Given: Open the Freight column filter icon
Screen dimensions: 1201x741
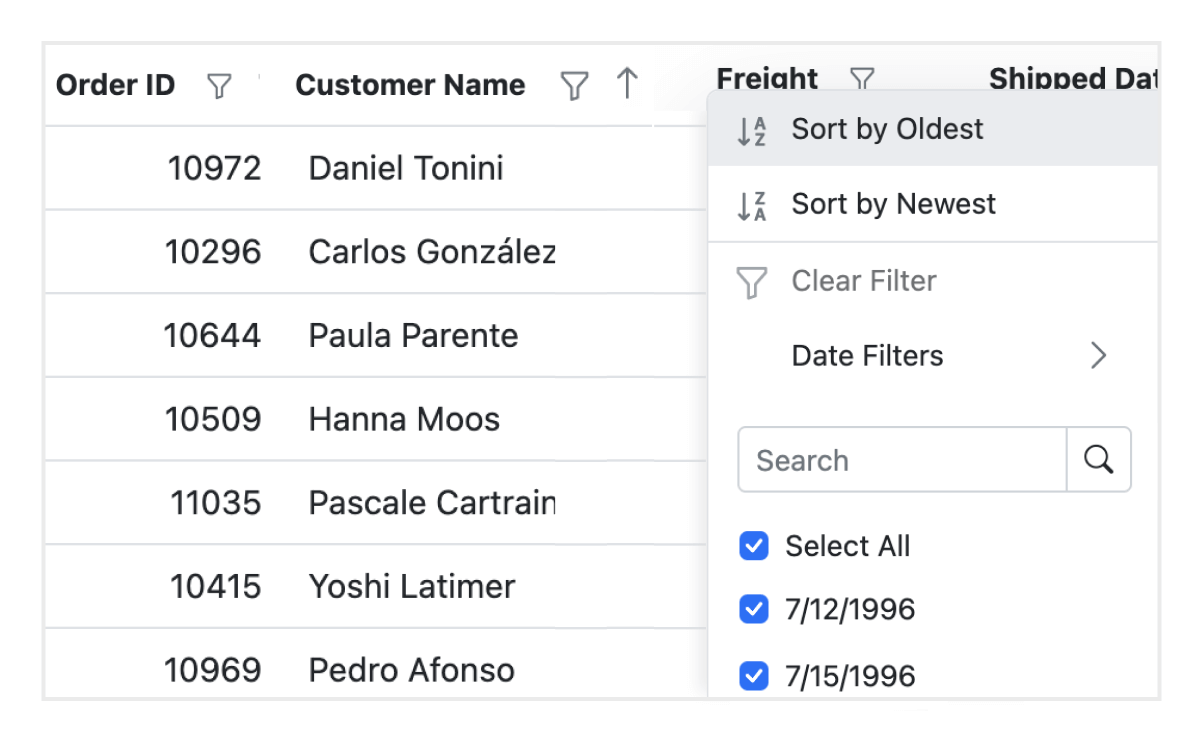Looking at the screenshot, I should tap(862, 79).
